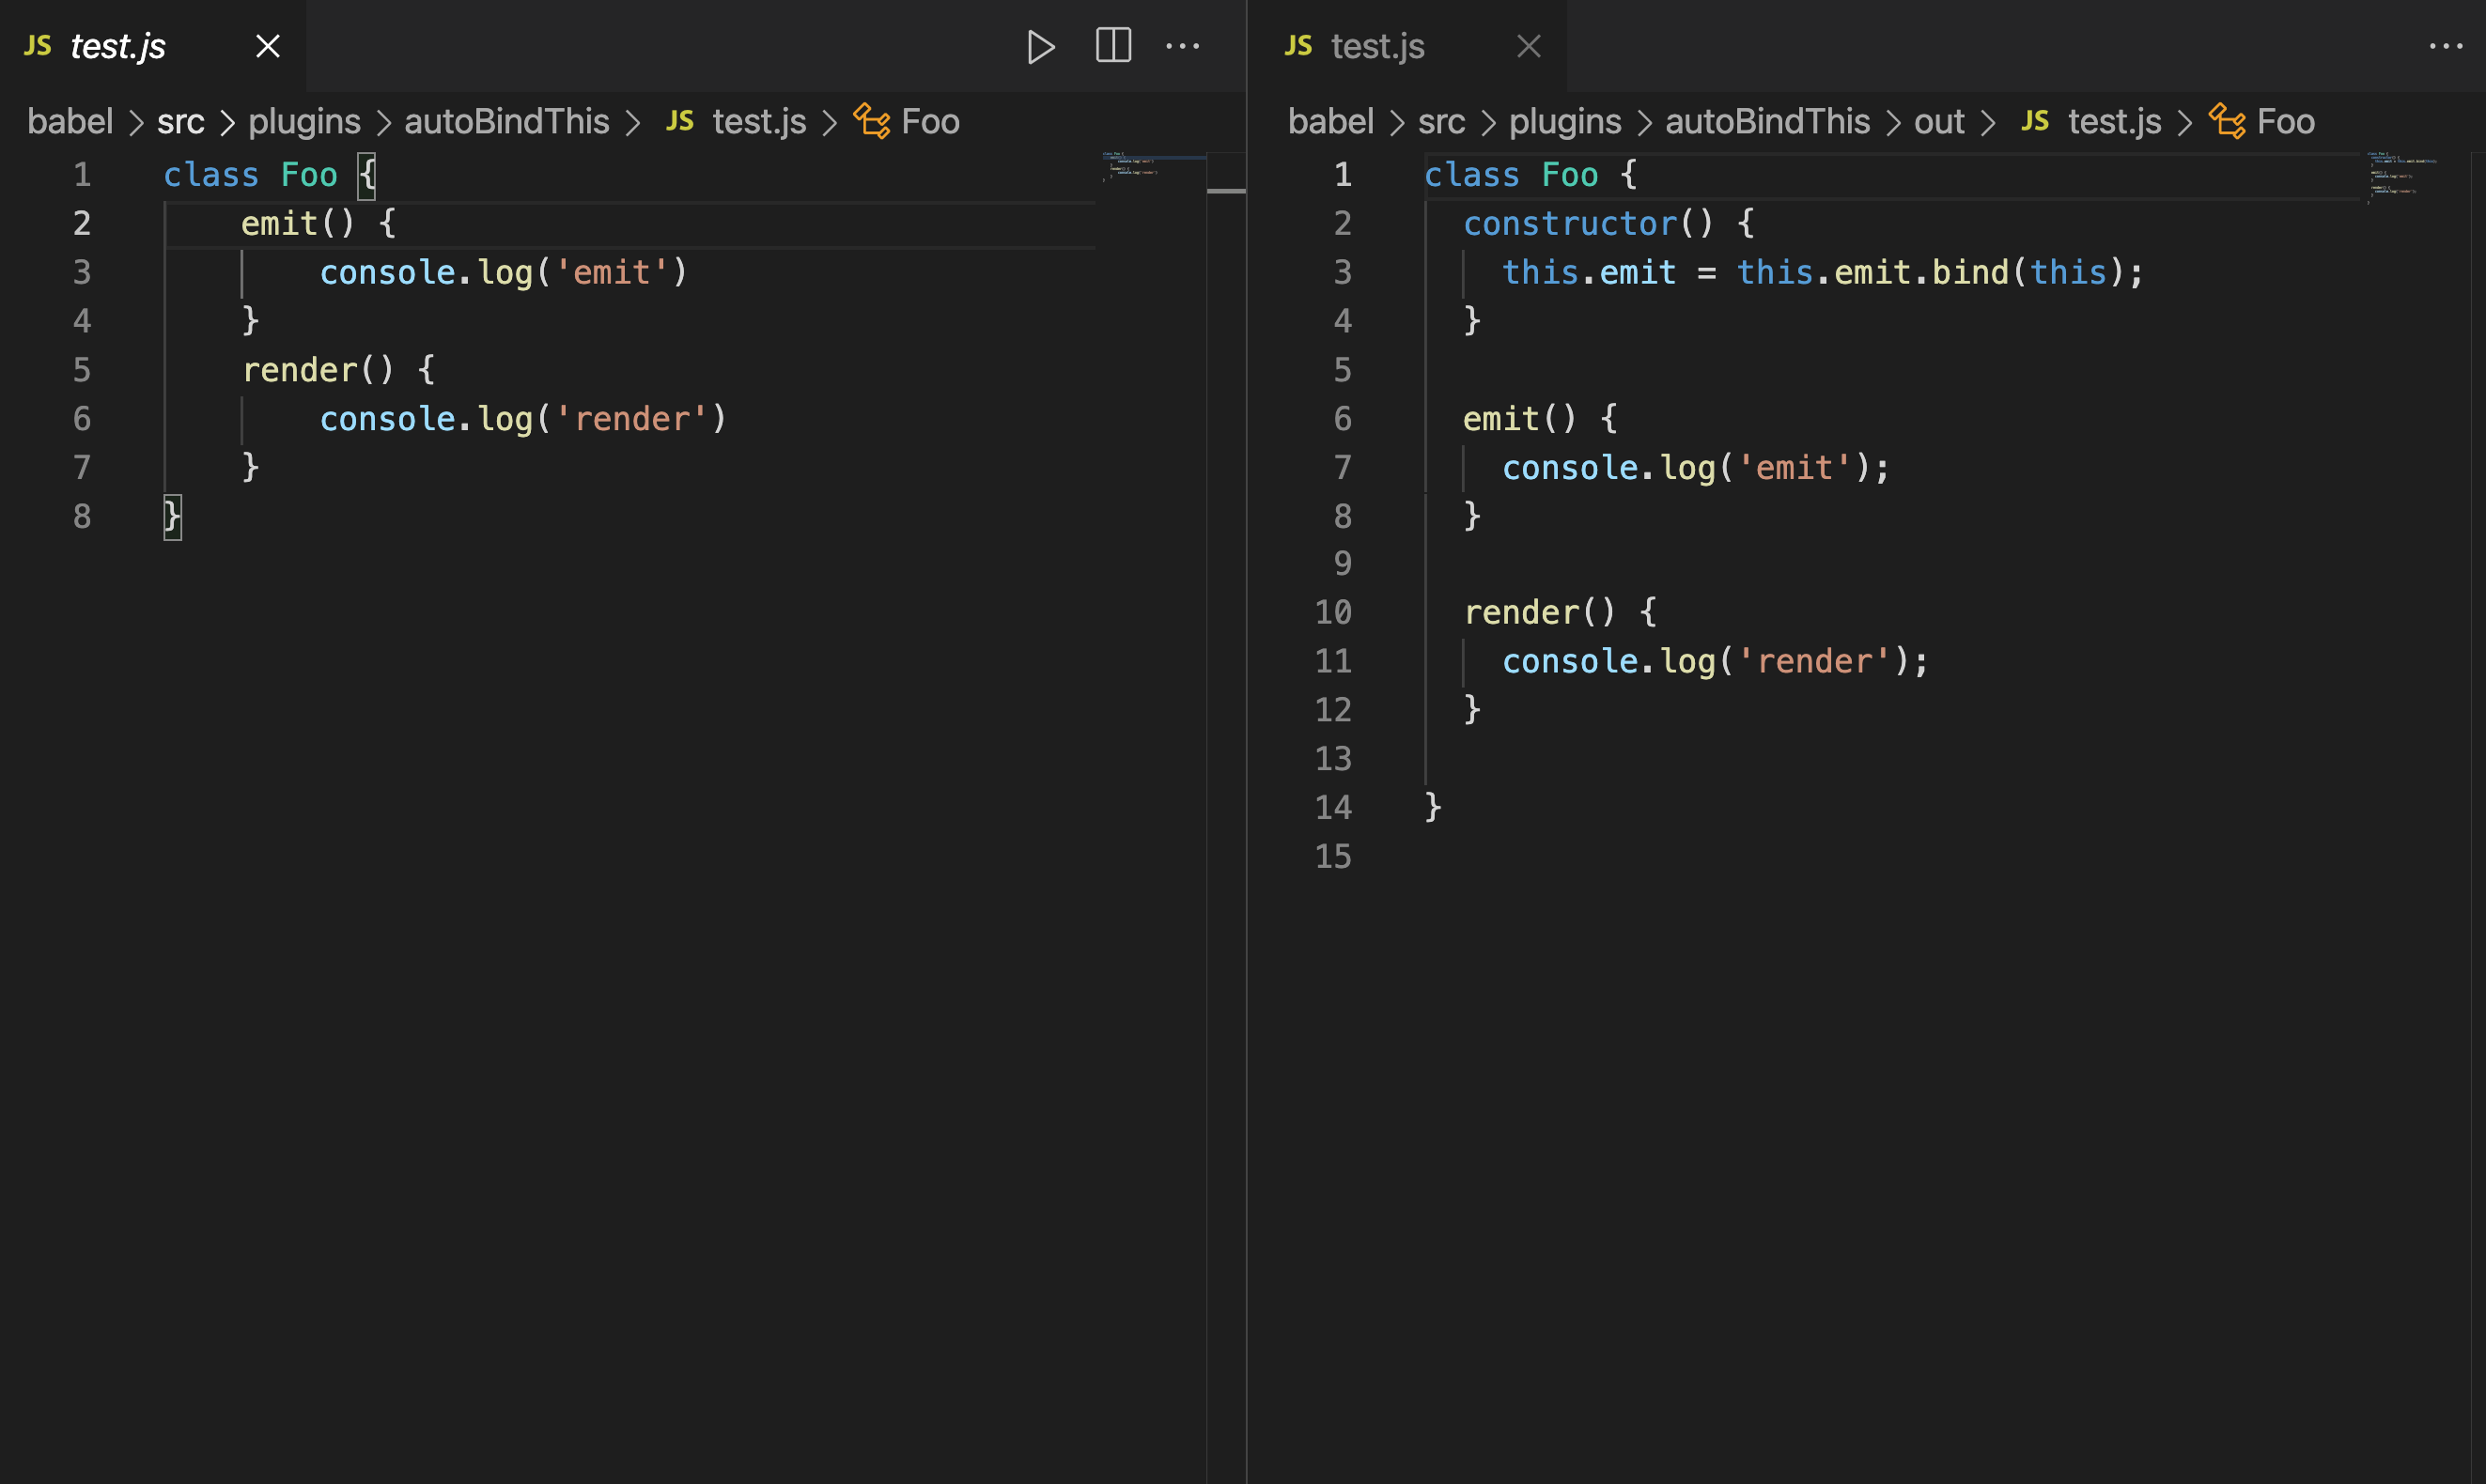Close the right test.js tab
The height and width of the screenshot is (1484, 2486).
[1529, 46]
